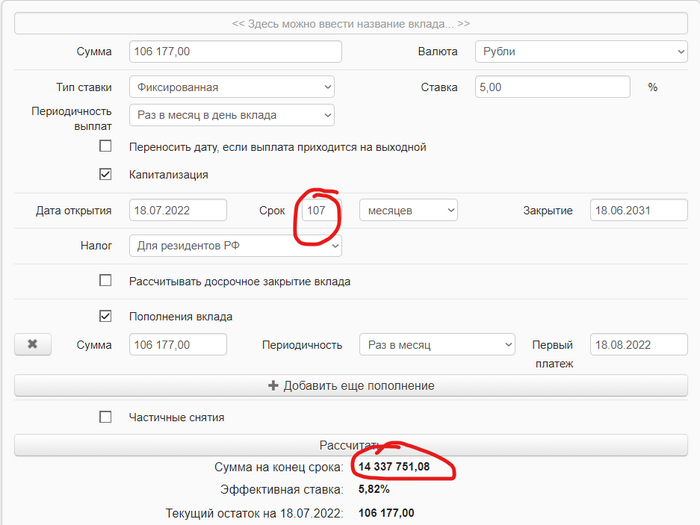Click the Капитализация label text

169,175
